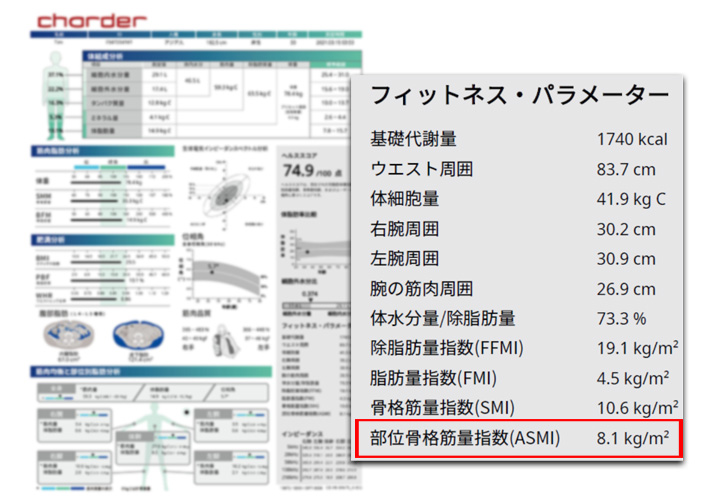
Task: Click the フィットネス・パラメーター panel title
Action: [x=519, y=96]
